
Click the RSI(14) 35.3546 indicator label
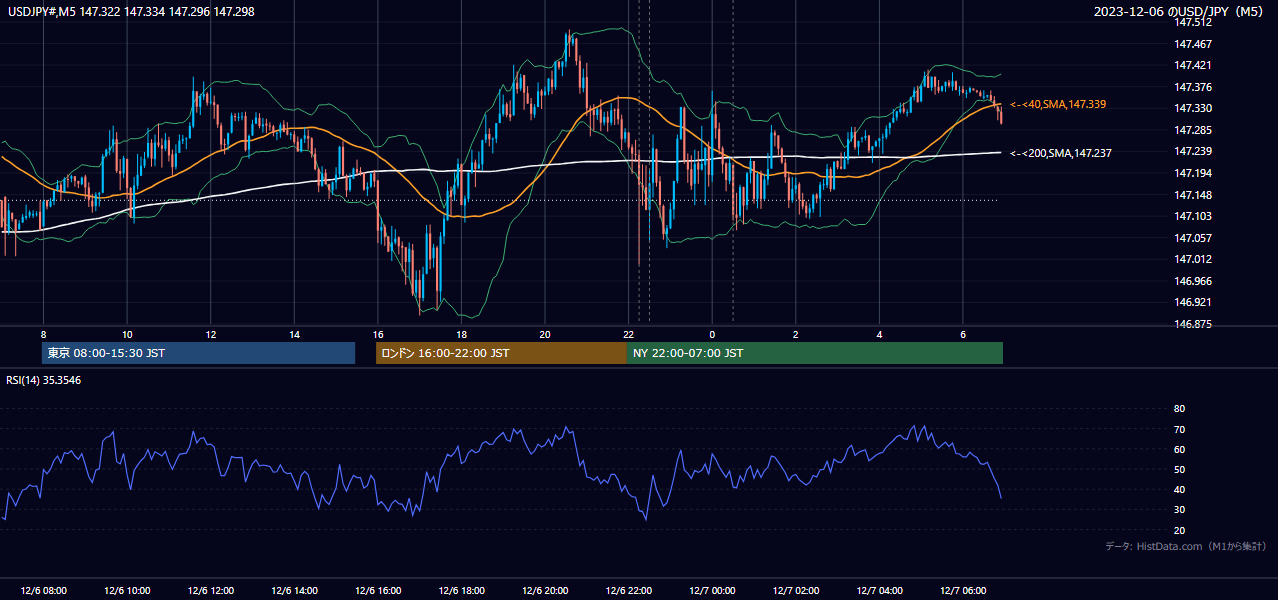click(44, 380)
